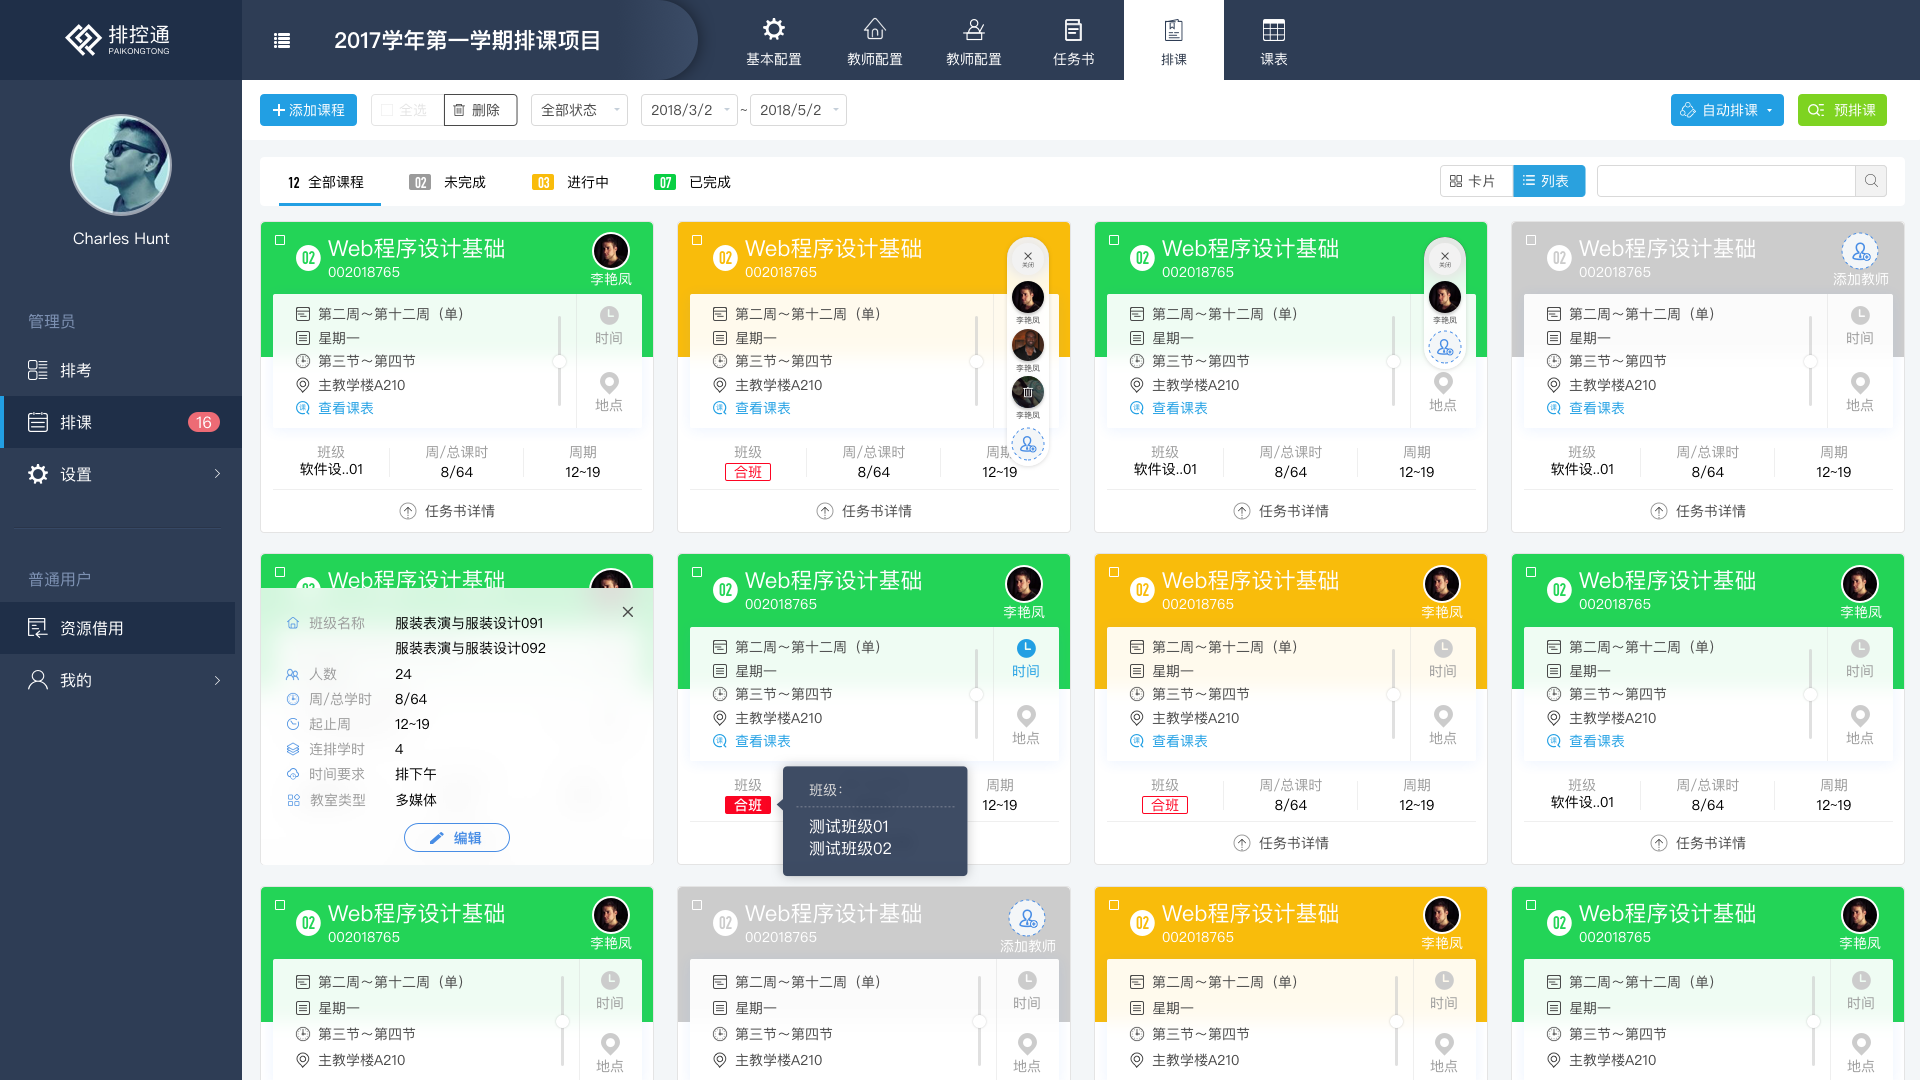This screenshot has width=1920, height=1080.
Task: Click dashed add-teacher icon in third card's popup
Action: click(x=1445, y=348)
